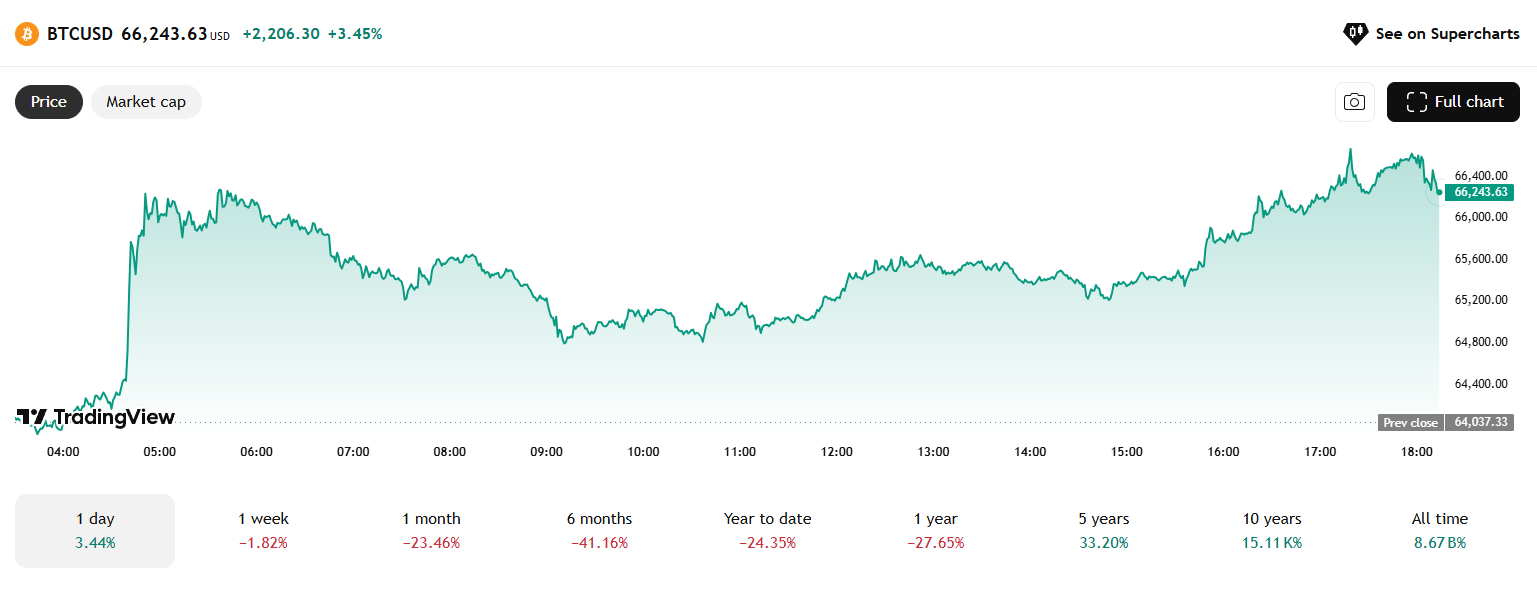Click the Supercharts icon at top right
The height and width of the screenshot is (594, 1537).
[x=1355, y=34]
